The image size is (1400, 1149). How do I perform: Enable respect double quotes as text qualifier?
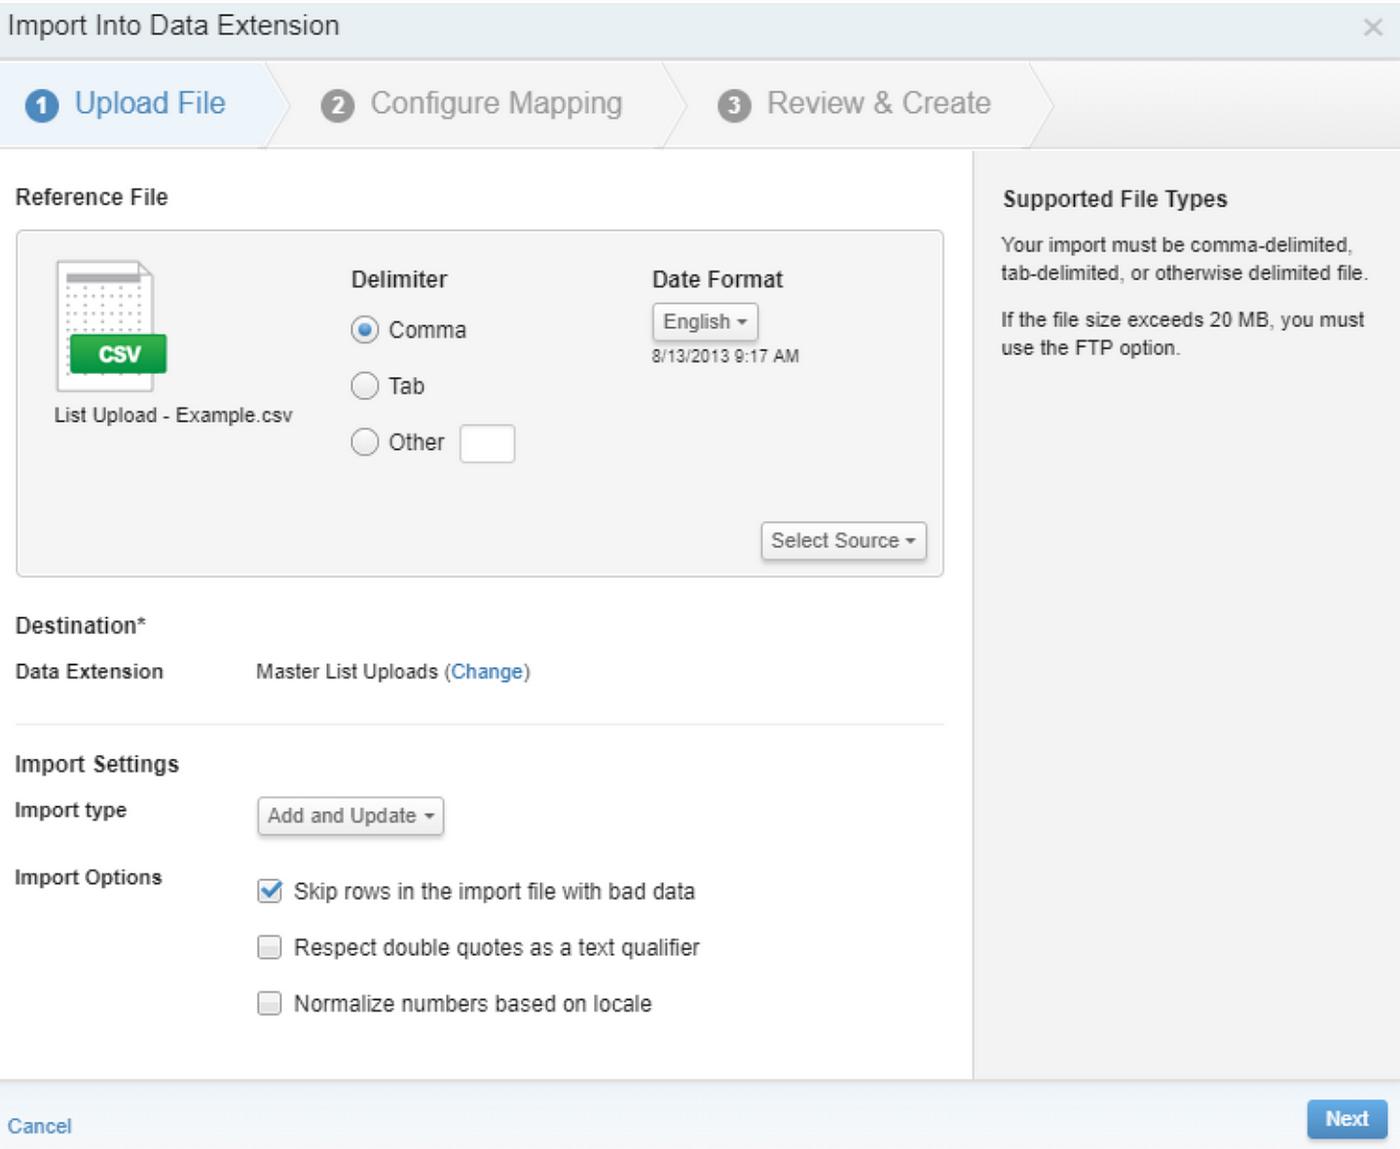click(x=268, y=947)
